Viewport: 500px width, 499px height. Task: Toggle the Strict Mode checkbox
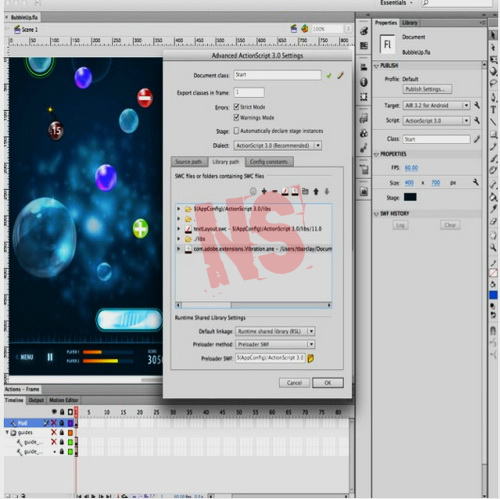(236, 107)
